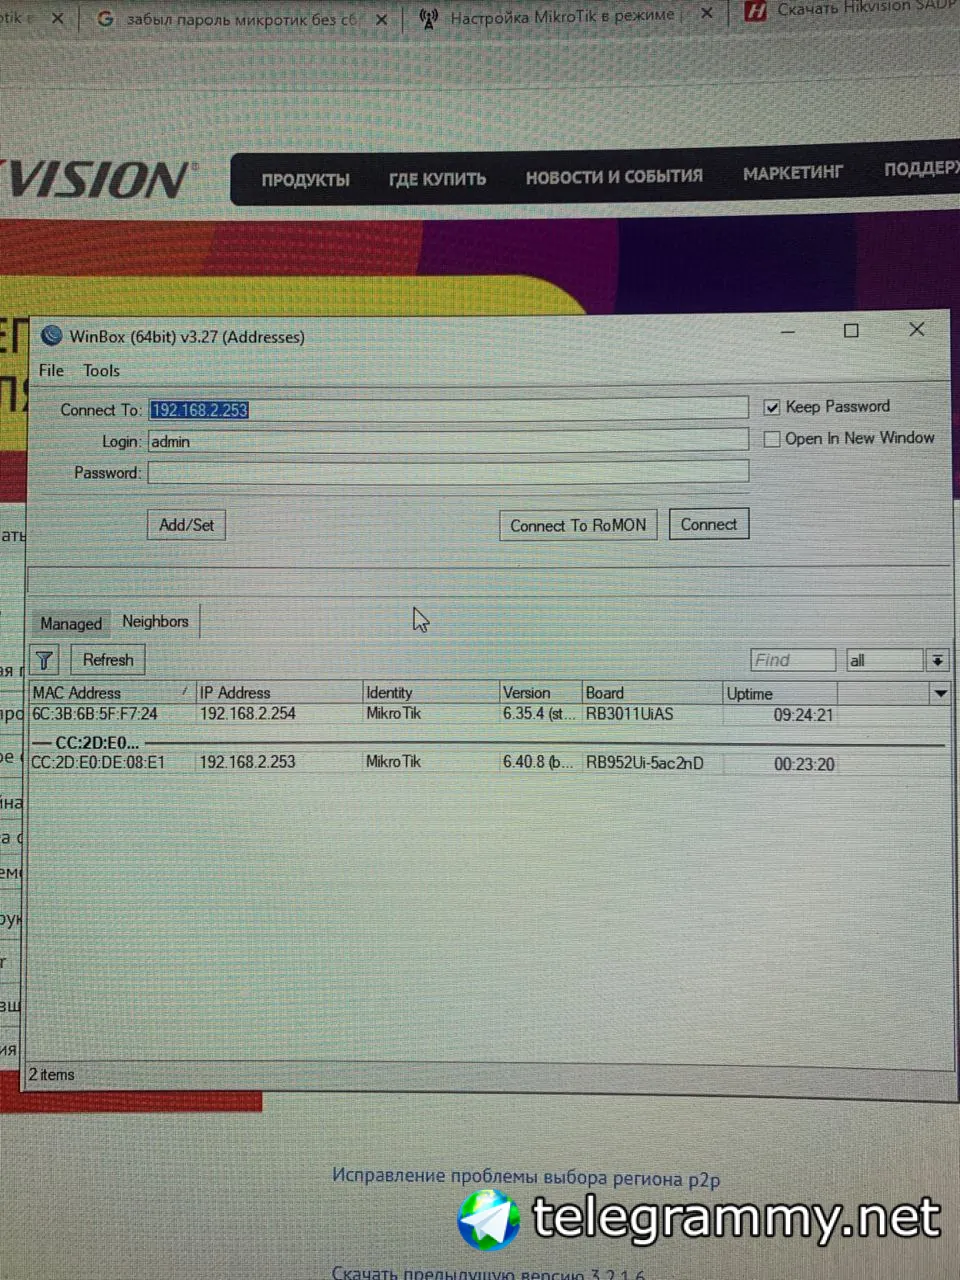Click Connect To RoMON button
The height and width of the screenshot is (1280, 960).
(x=578, y=525)
